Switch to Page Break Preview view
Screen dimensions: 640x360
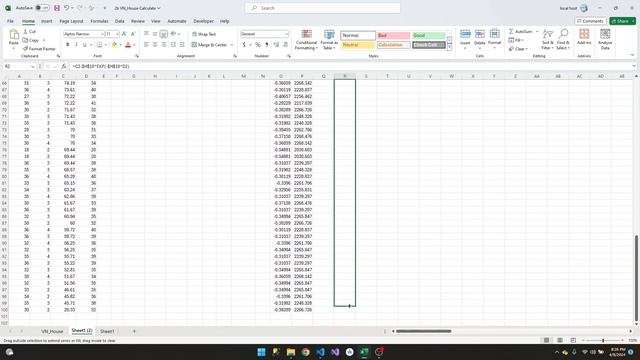tap(573, 340)
